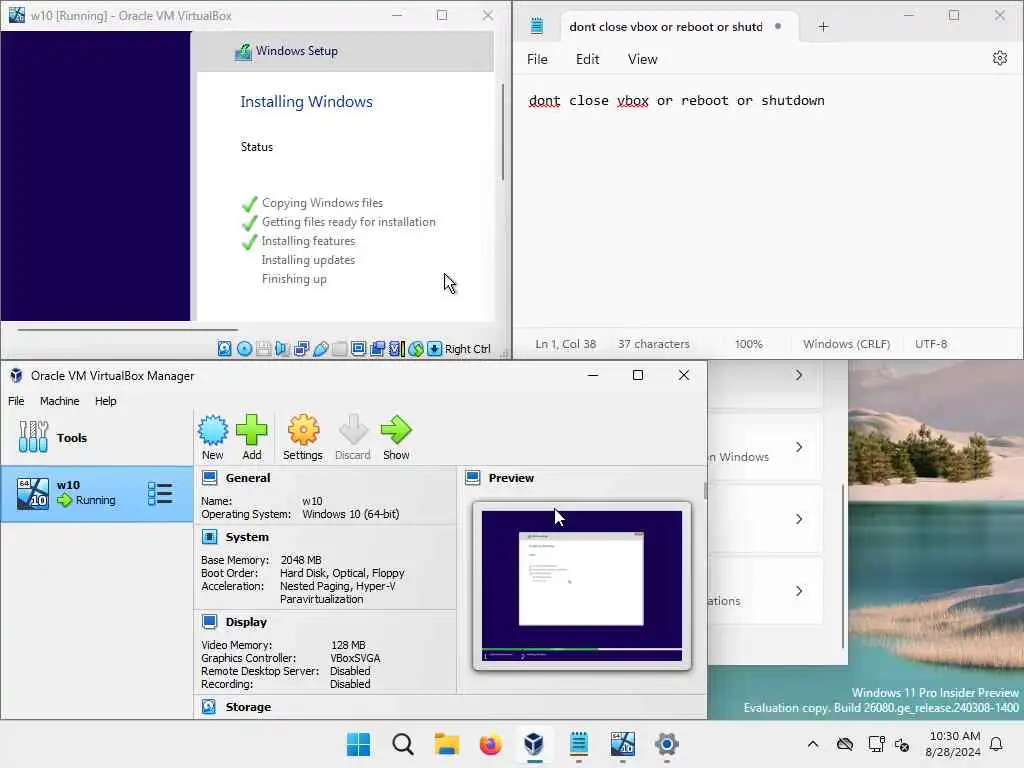This screenshot has width=1024, height=768.
Task: Click the VM window horizontal scrollbar
Action: pos(127,330)
